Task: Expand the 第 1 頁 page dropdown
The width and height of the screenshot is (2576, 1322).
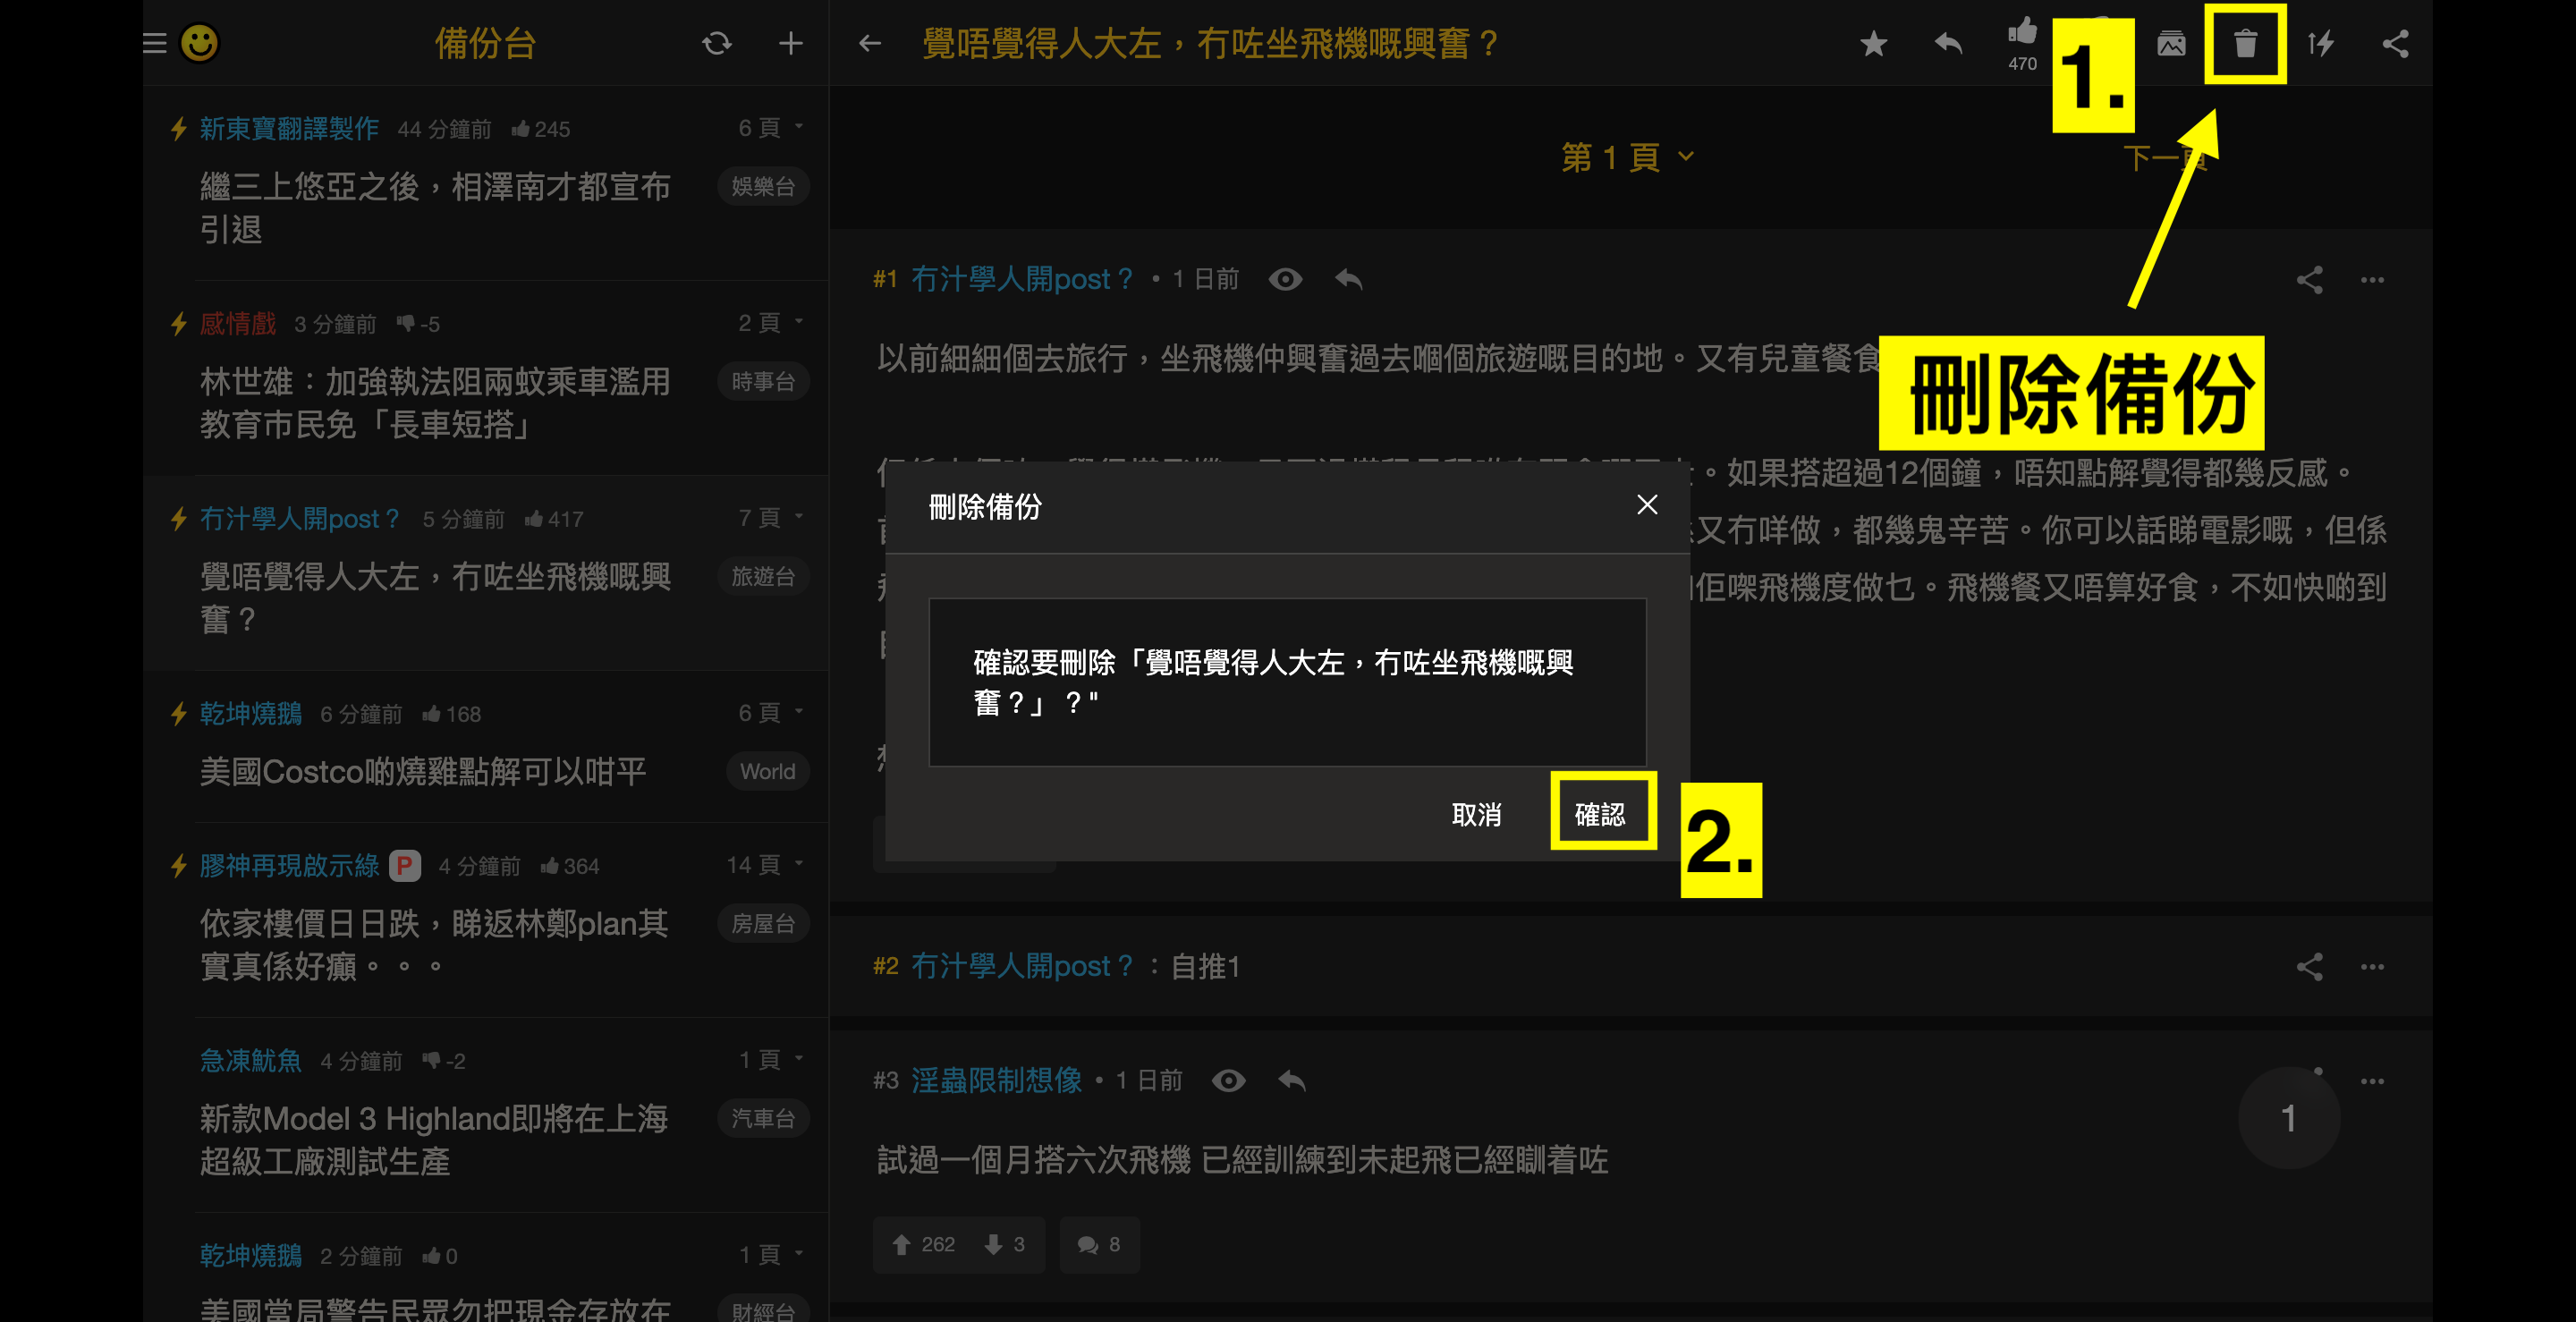Action: tap(1627, 157)
